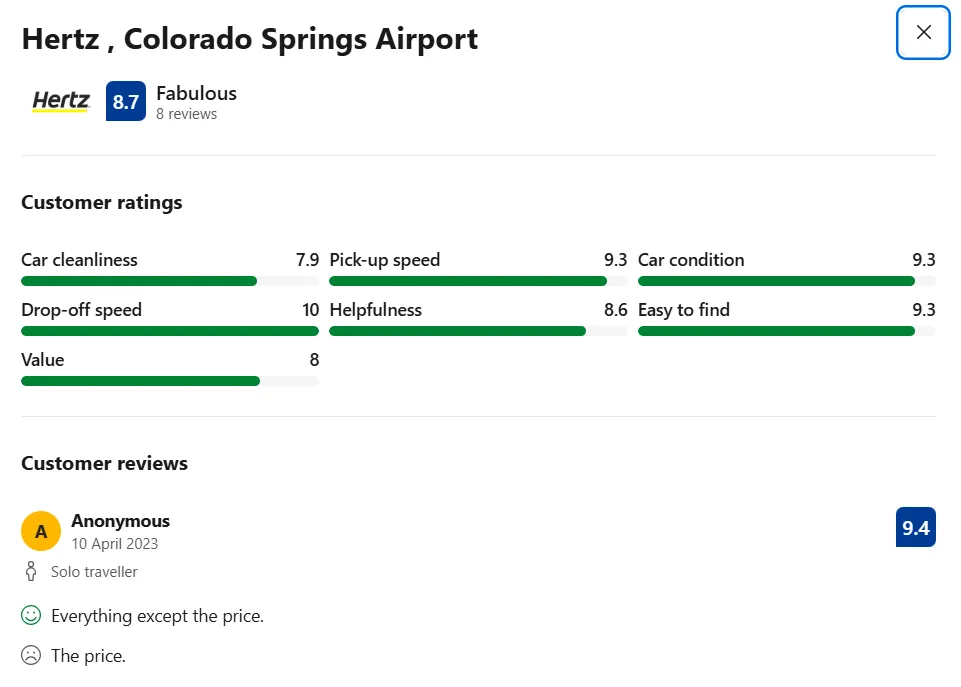The height and width of the screenshot is (687, 961).
Task: Click the Drop-off speed rating bar
Action: click(x=170, y=331)
